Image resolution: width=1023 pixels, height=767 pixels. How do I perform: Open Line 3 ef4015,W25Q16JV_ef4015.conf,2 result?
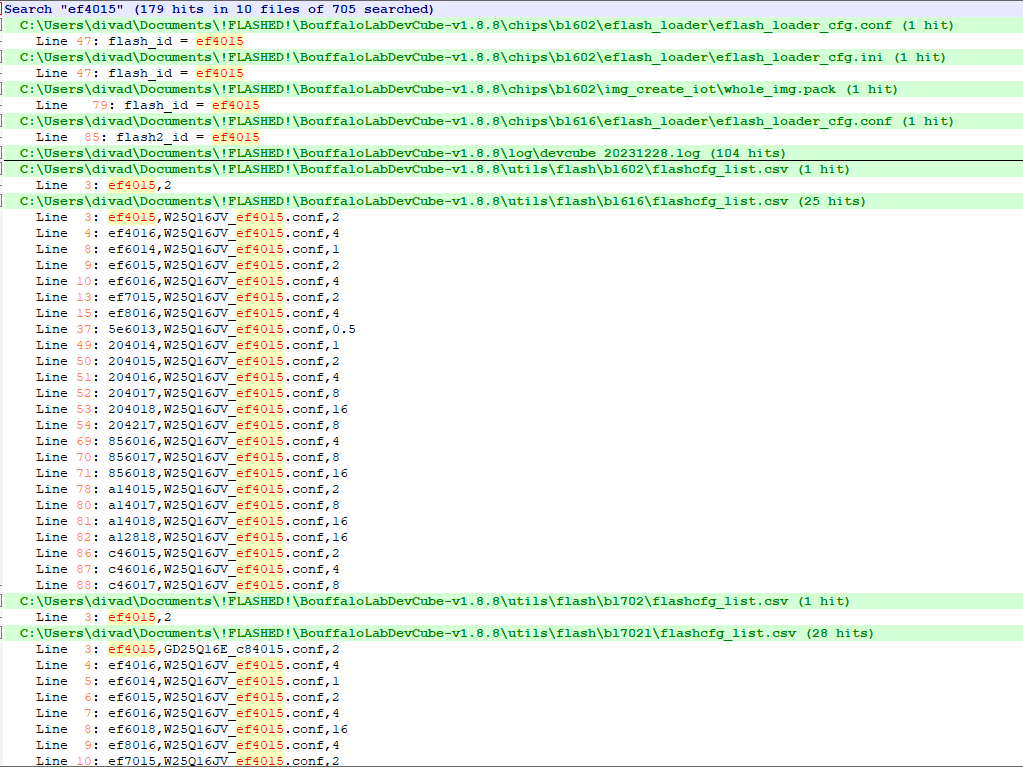pos(188,217)
